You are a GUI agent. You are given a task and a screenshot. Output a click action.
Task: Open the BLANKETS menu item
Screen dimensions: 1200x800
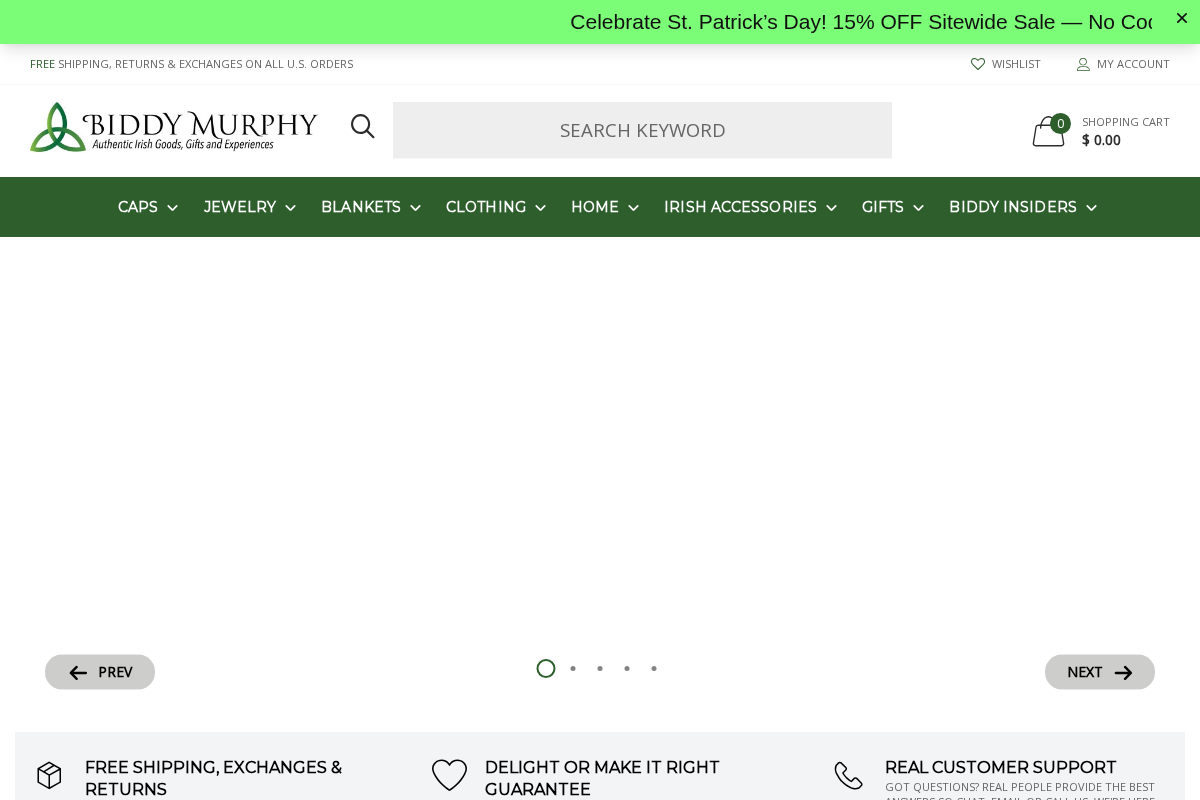click(x=360, y=207)
